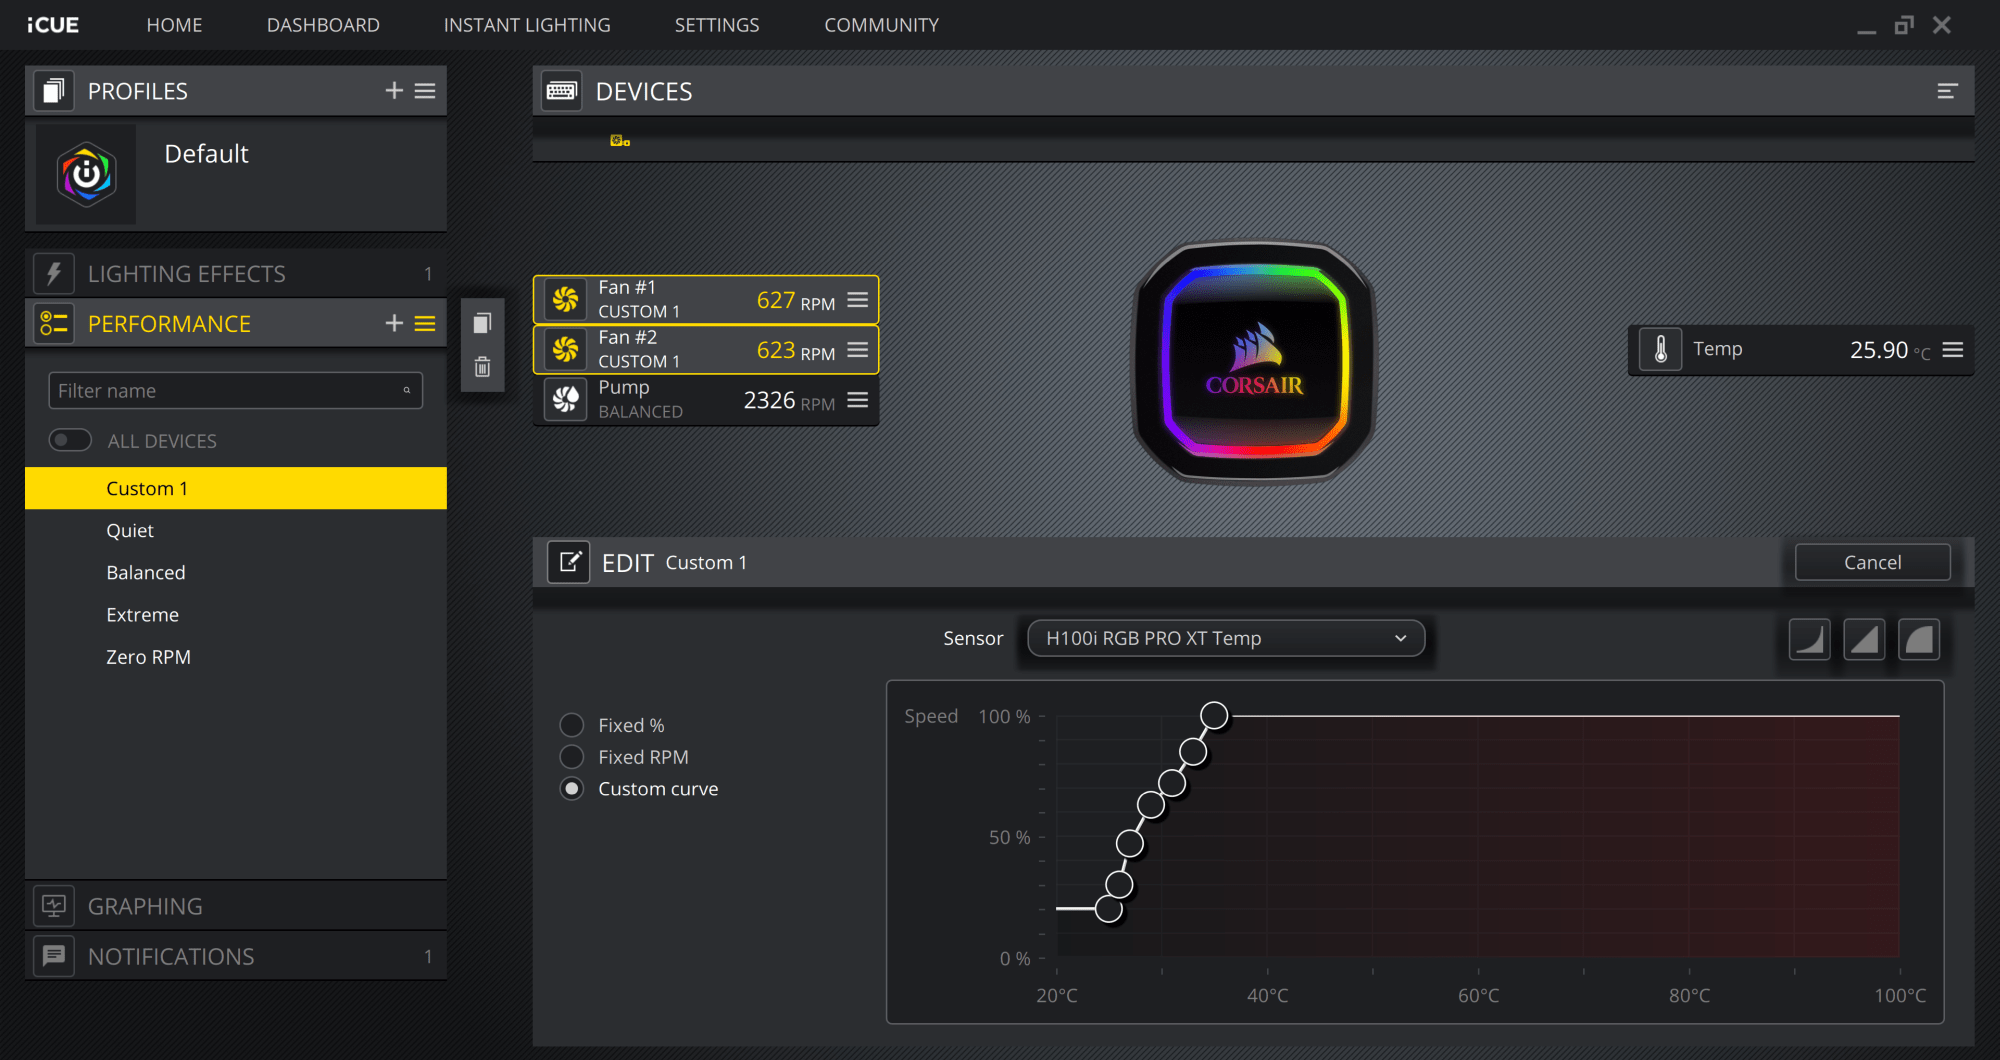Click the Temp thermometer icon

(x=1661, y=350)
